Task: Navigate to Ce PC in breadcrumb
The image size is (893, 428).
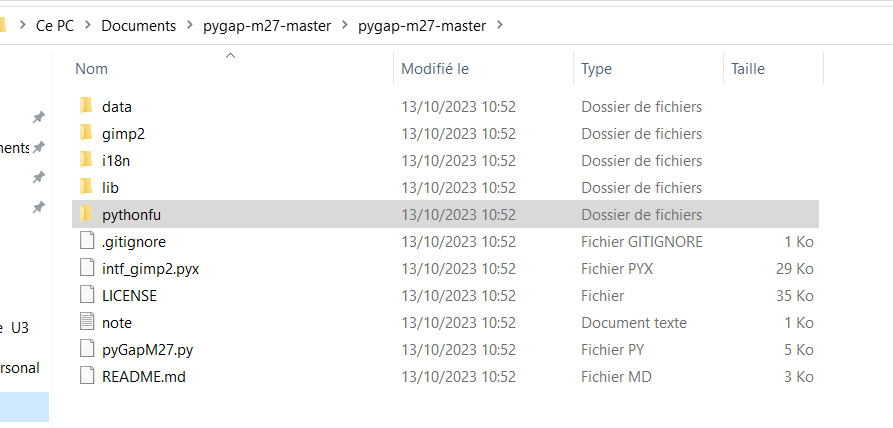Action: click(52, 26)
